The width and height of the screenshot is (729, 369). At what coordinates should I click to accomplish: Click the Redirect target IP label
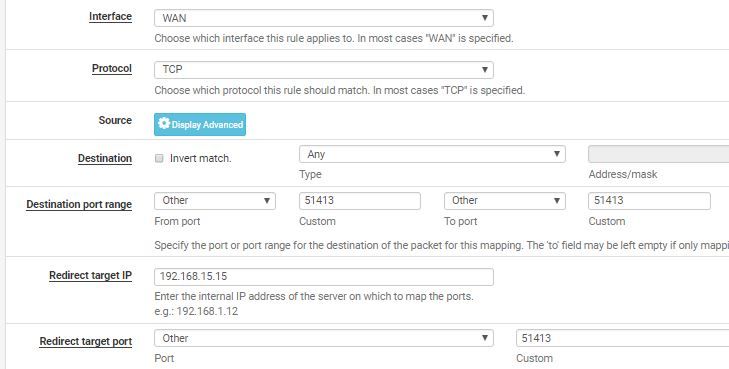click(x=90, y=276)
